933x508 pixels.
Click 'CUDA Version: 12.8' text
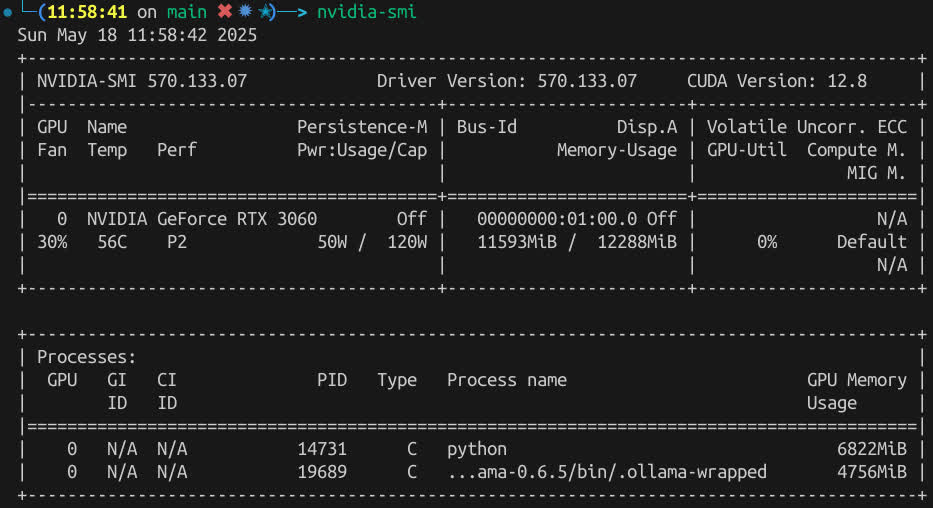point(777,81)
